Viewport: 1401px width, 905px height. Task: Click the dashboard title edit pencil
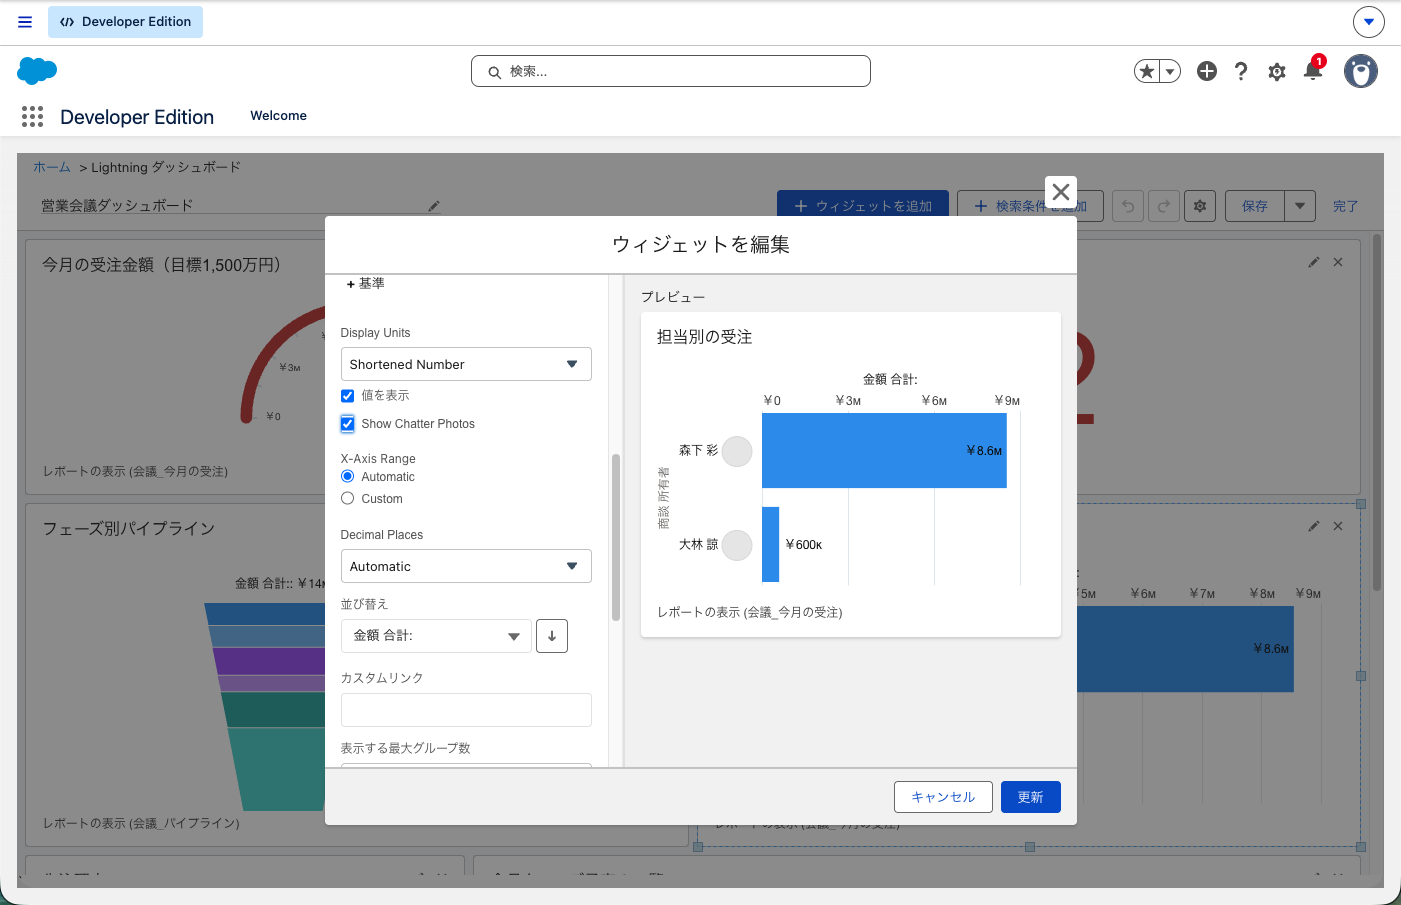point(433,206)
